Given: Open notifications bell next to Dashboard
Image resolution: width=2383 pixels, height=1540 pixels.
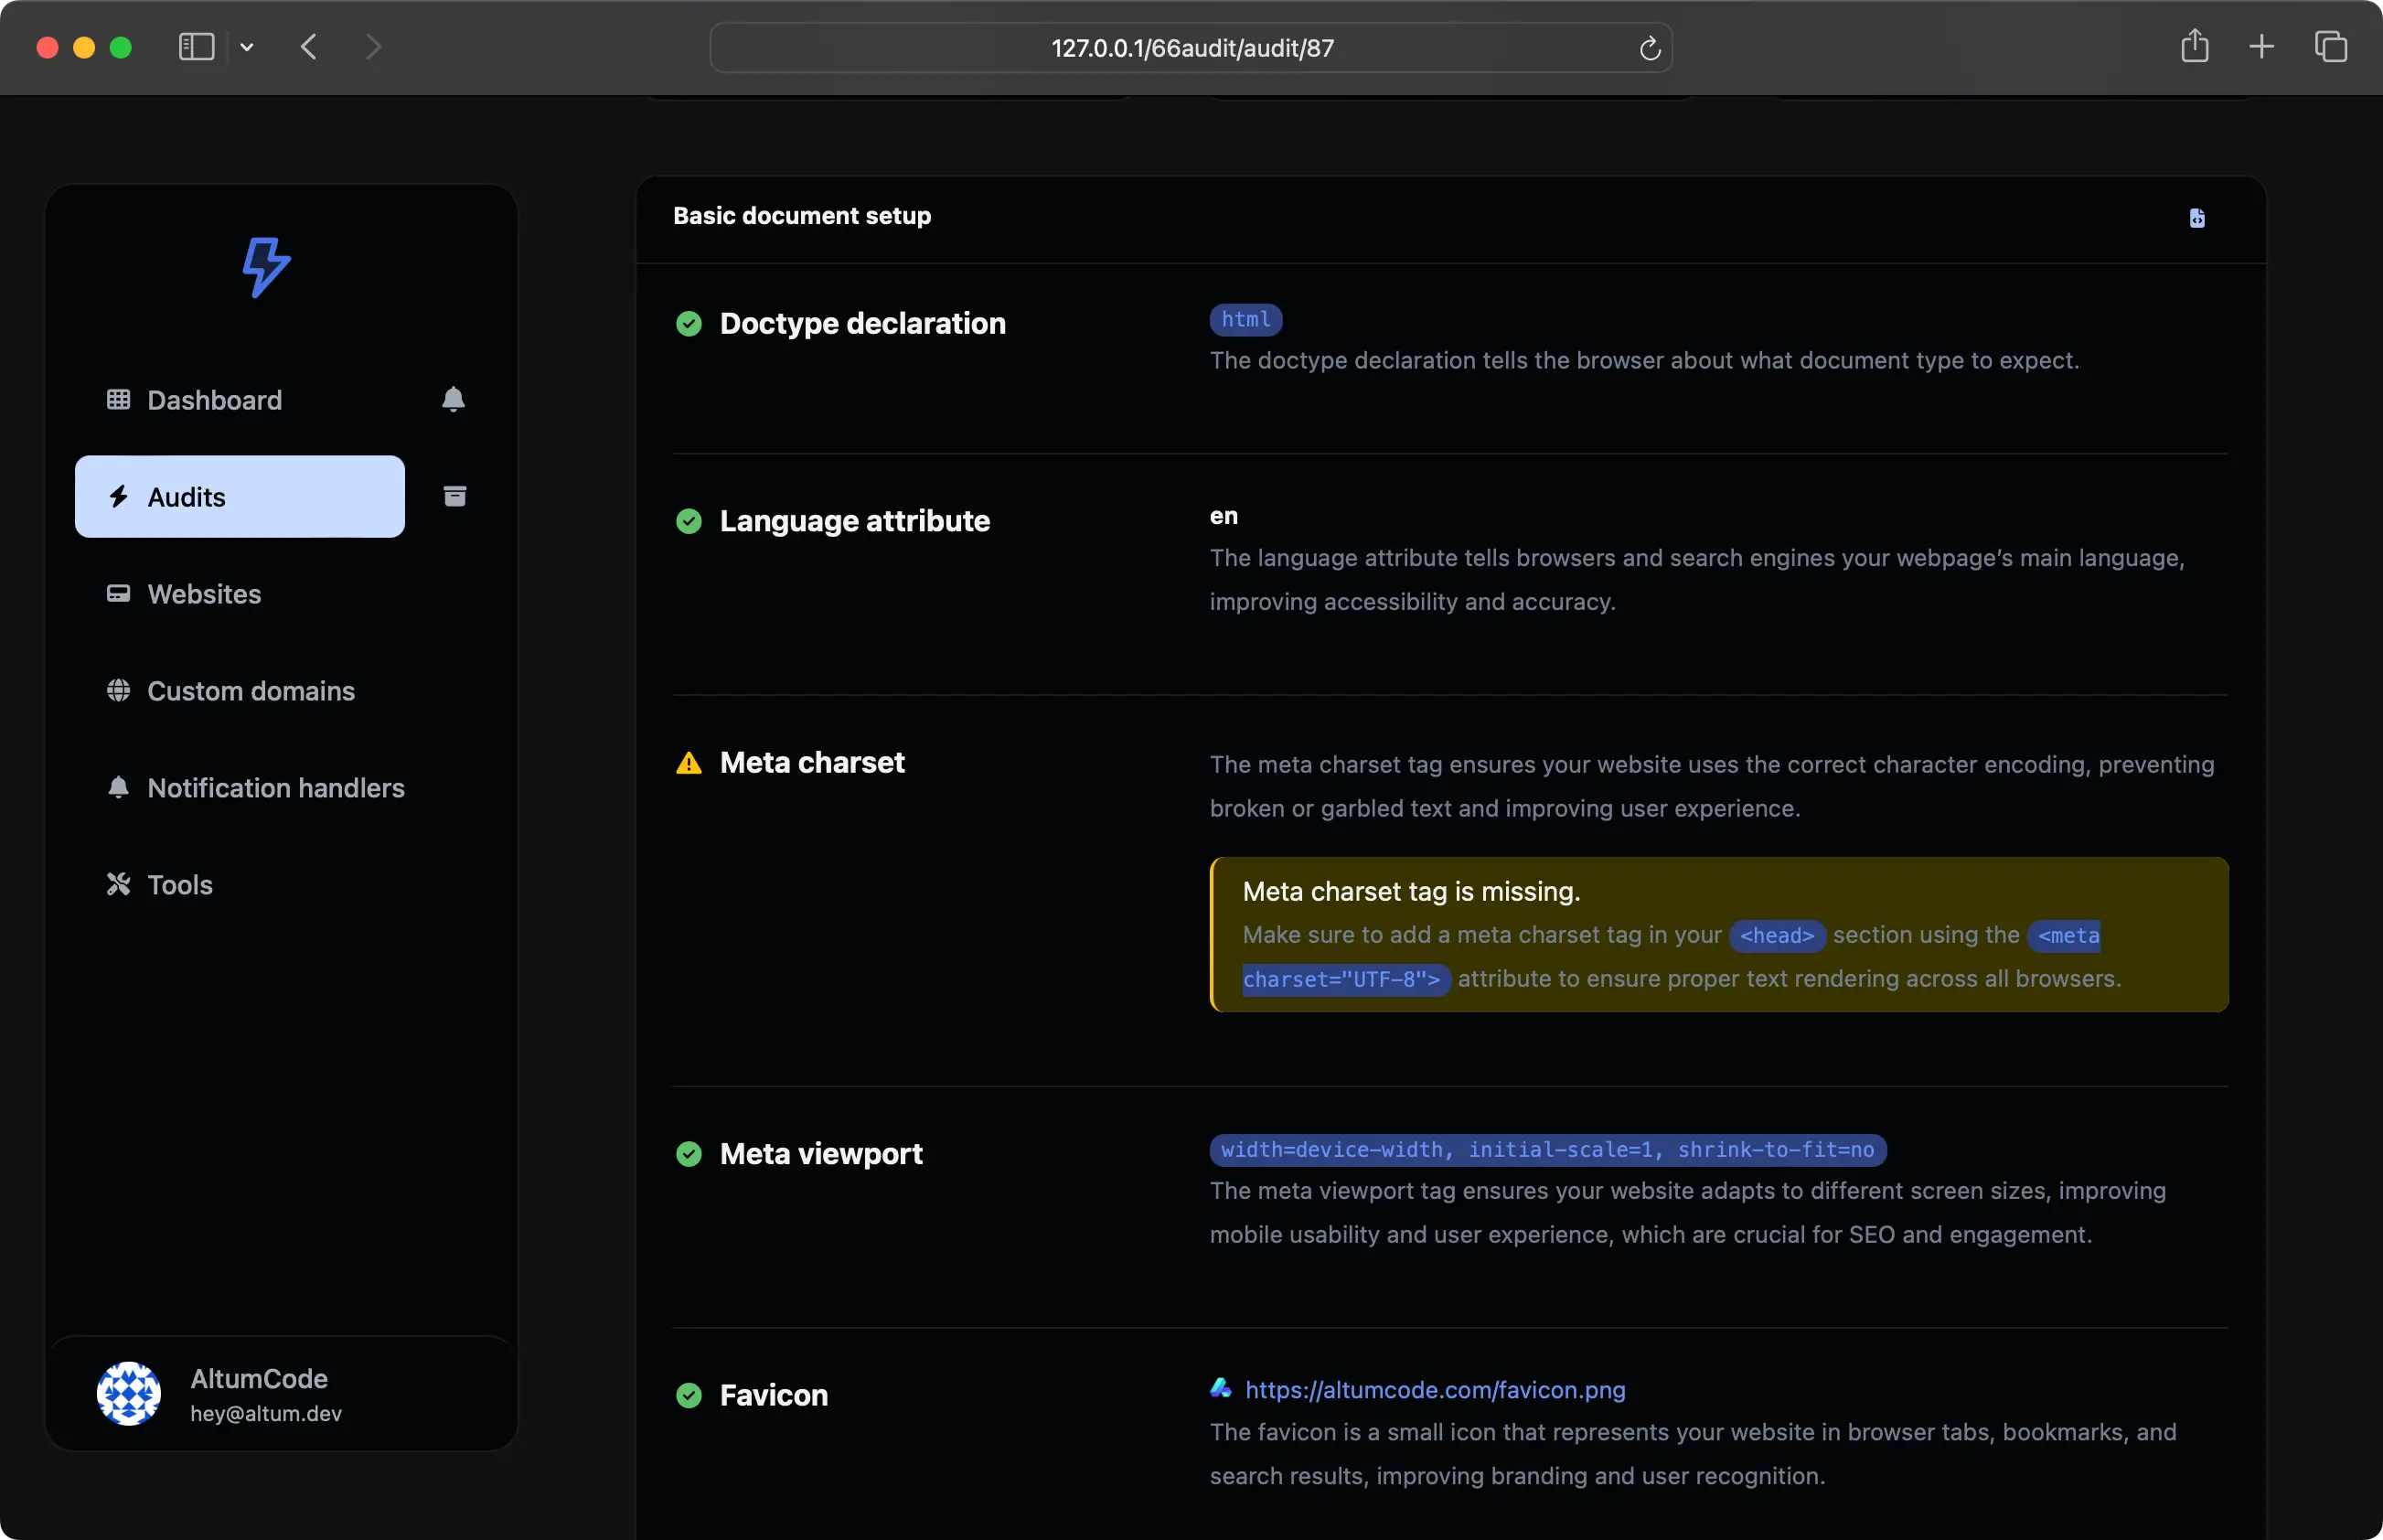Looking at the screenshot, I should pos(453,400).
